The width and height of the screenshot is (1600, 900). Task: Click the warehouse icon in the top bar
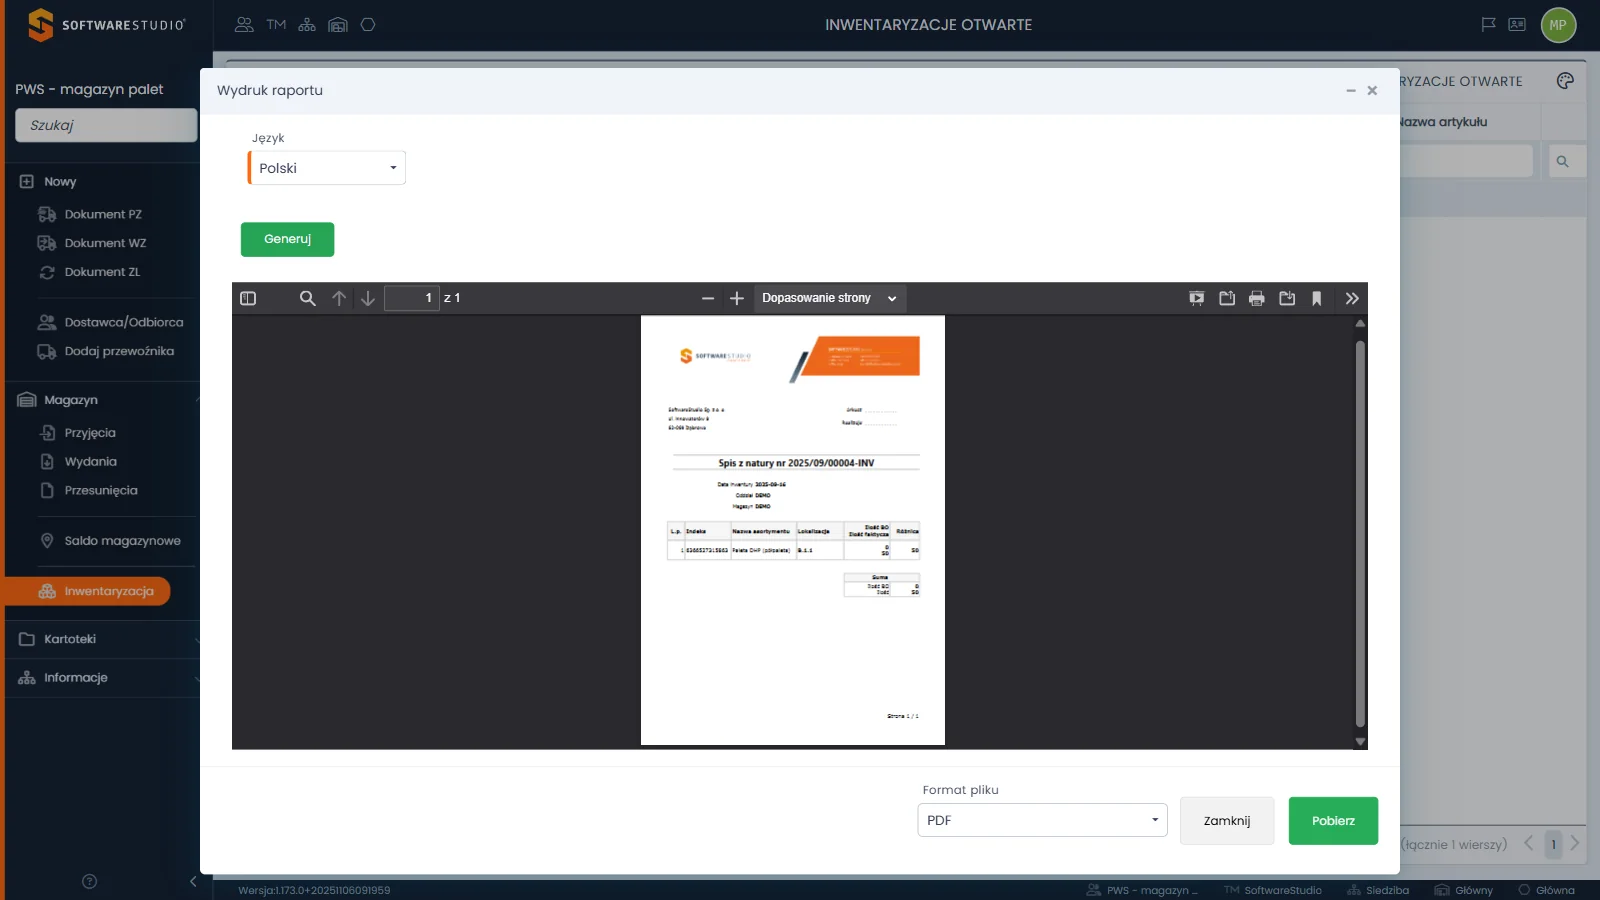(338, 24)
